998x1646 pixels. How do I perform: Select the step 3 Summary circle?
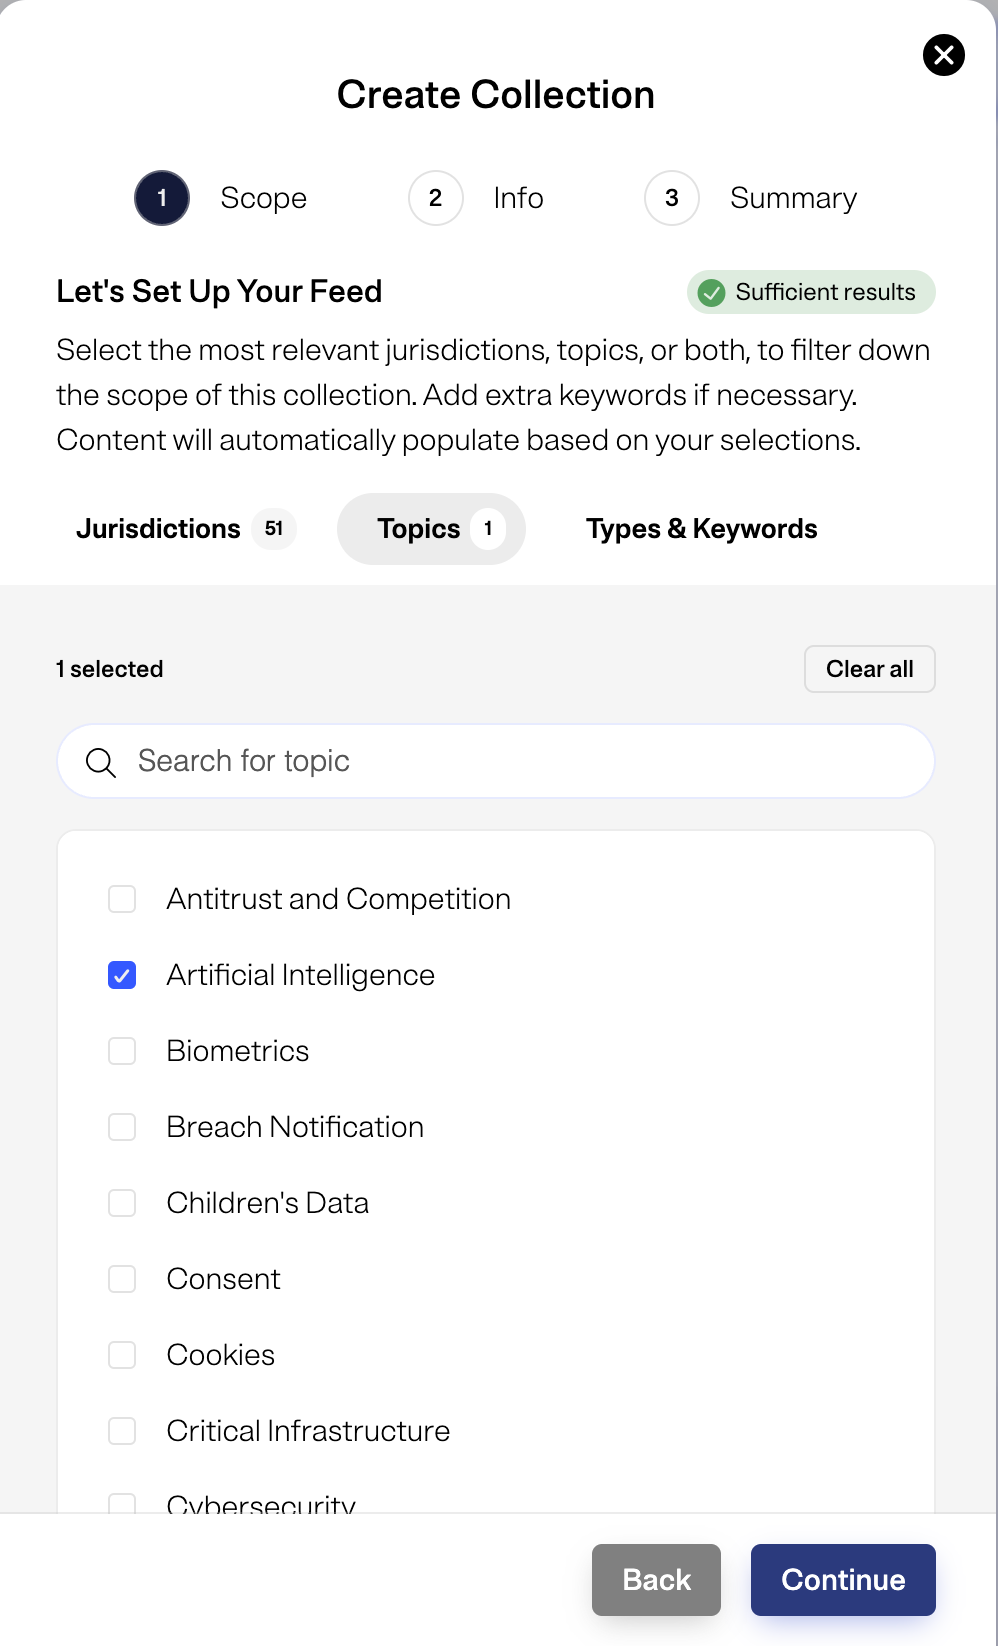pyautogui.click(x=671, y=198)
